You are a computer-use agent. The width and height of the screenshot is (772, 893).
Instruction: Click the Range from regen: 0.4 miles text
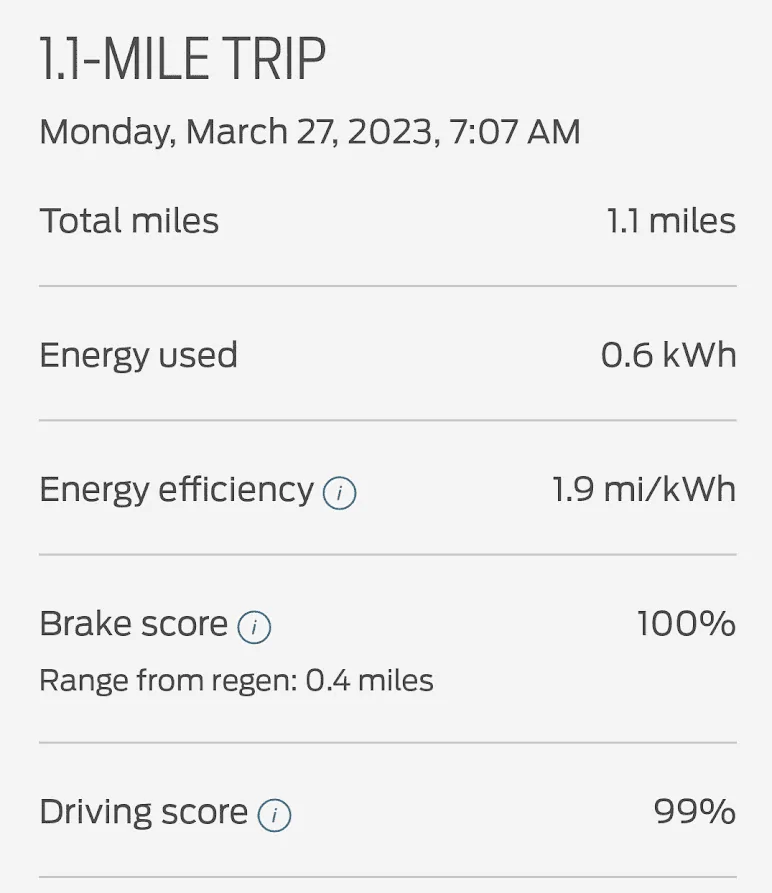coord(236,682)
